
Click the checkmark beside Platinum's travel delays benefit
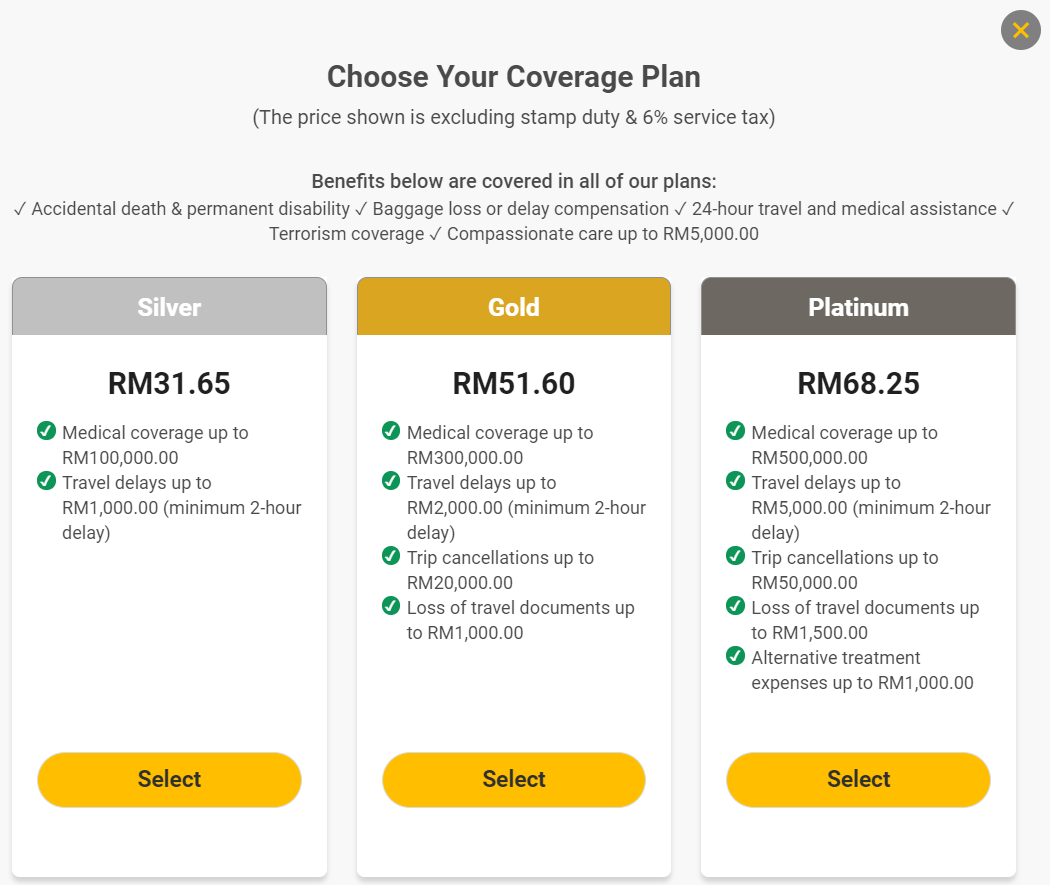click(736, 482)
